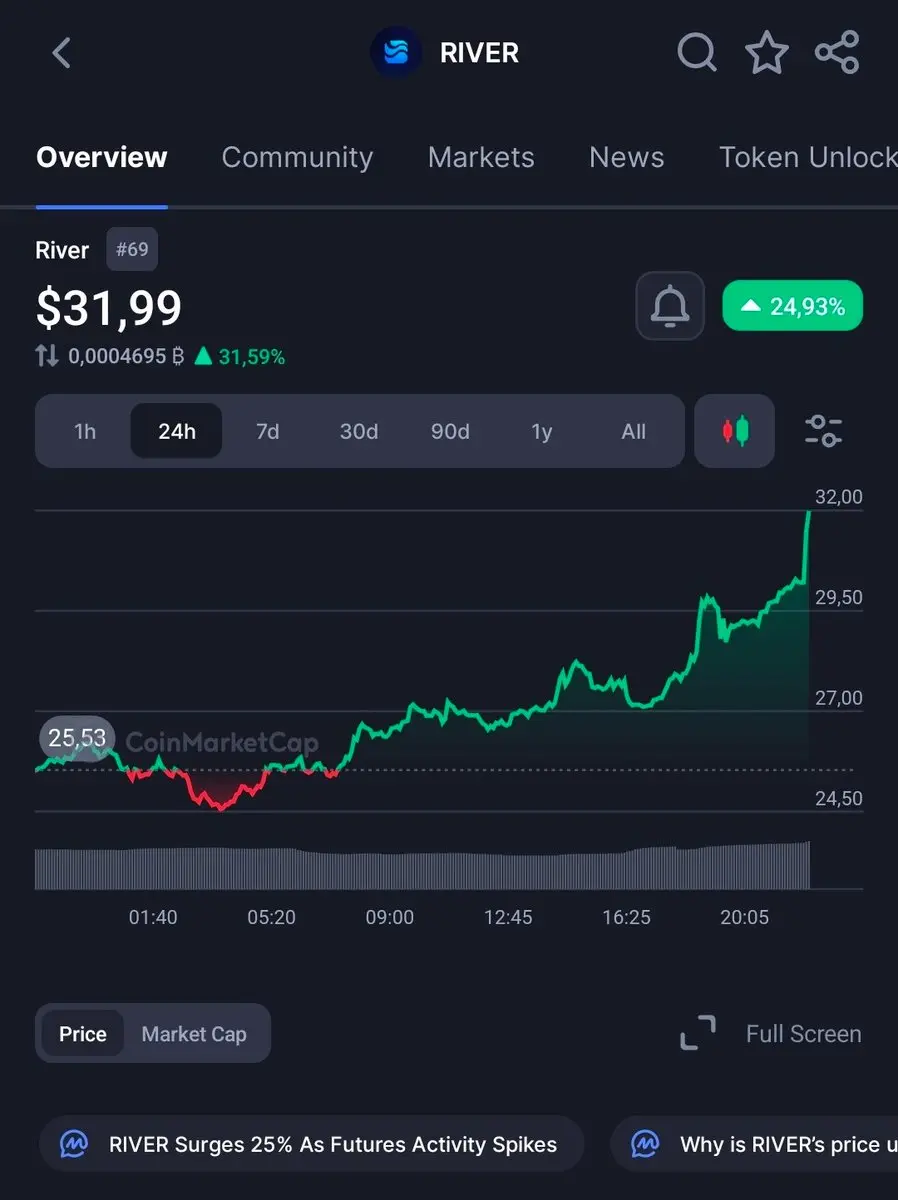Open chart settings sliders icon
Viewport: 898px width, 1200px height.
[823, 431]
